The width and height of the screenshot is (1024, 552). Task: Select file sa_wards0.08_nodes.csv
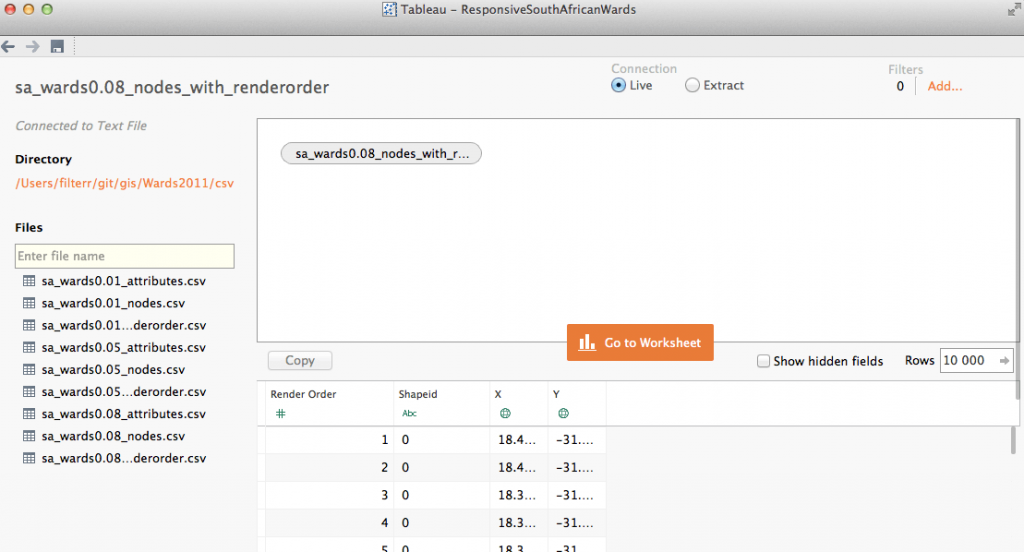113,436
